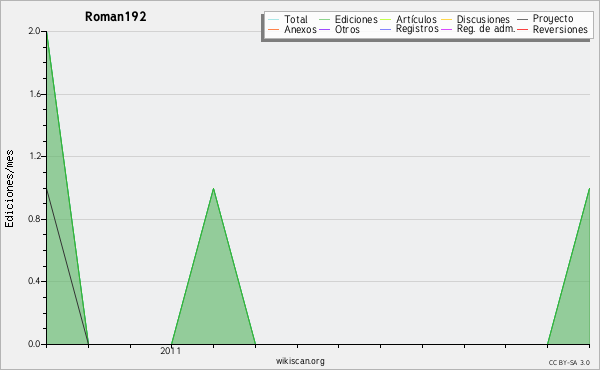Image resolution: width=600 pixels, height=370 pixels.
Task: Click the orange Anexos legend line swatch
Action: pos(274,29)
